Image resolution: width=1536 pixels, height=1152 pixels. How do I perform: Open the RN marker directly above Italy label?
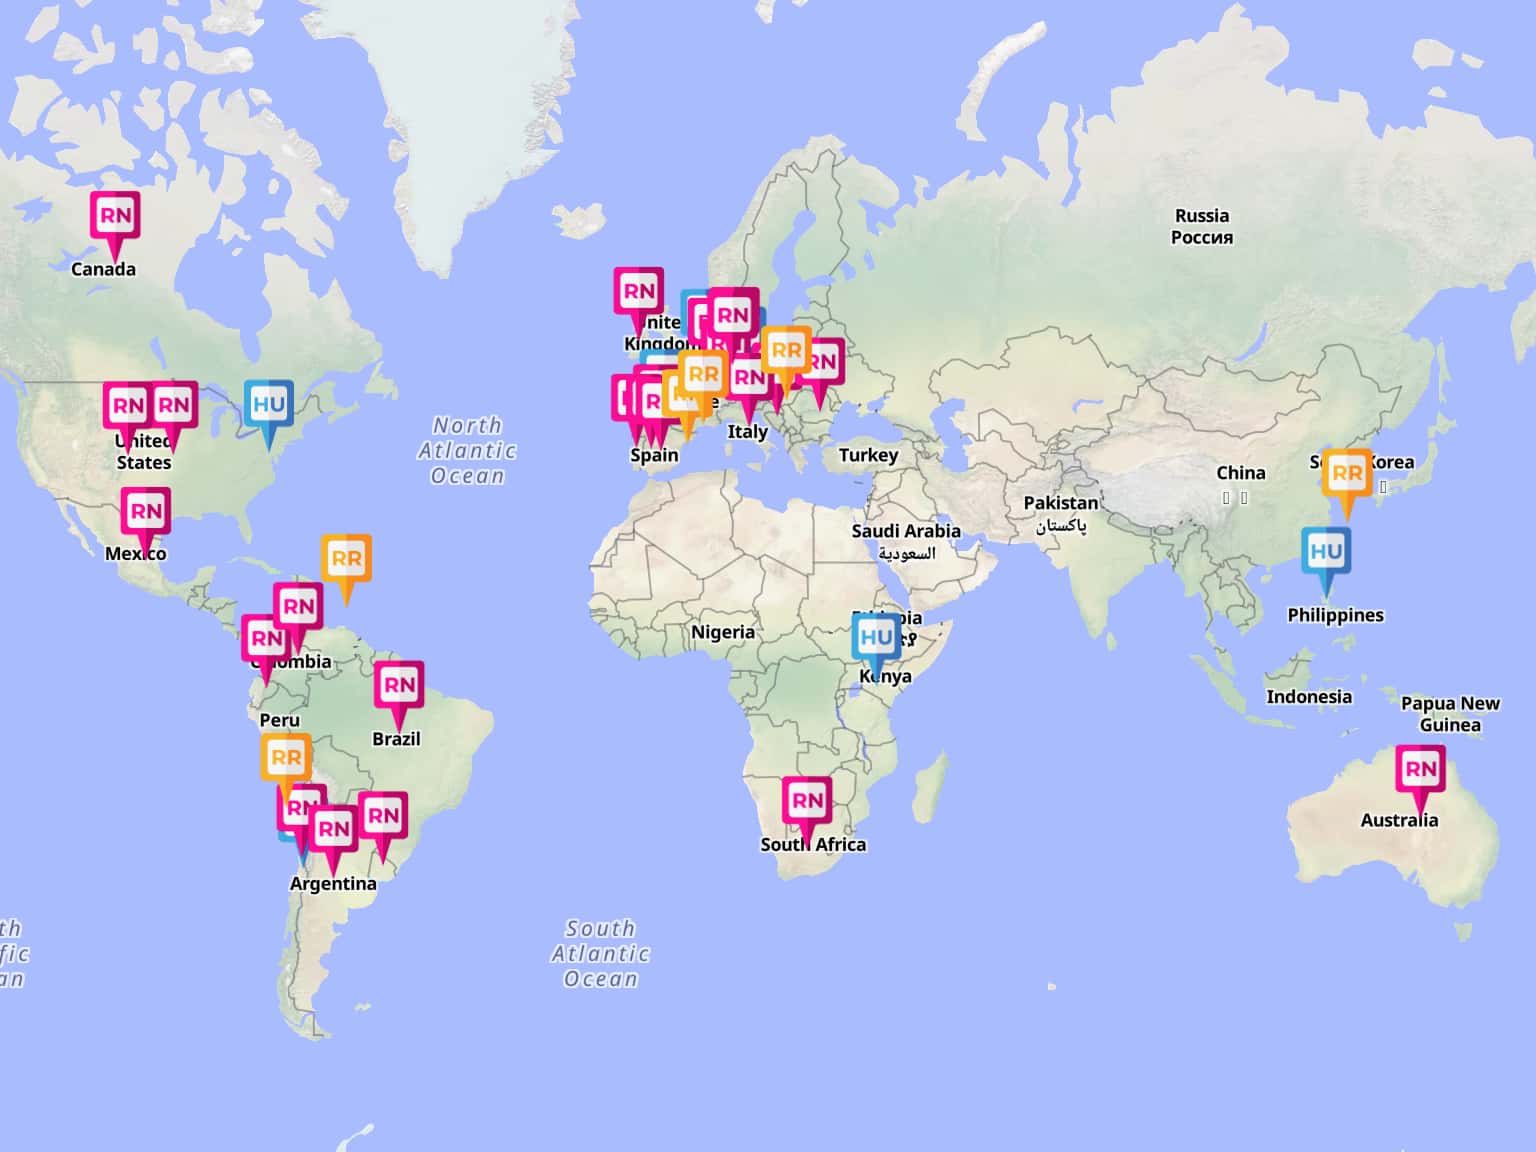pos(749,379)
